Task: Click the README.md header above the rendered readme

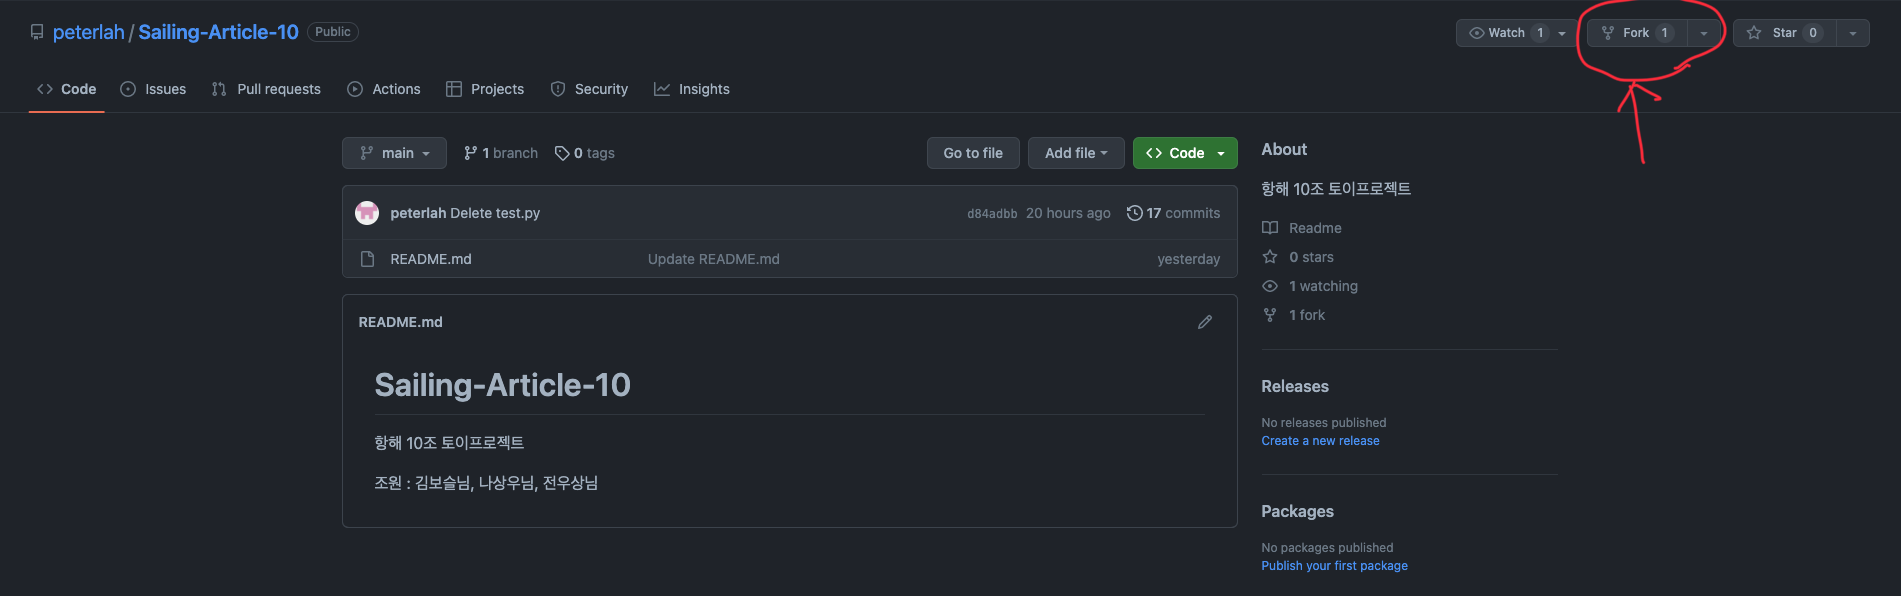Action: pyautogui.click(x=400, y=322)
